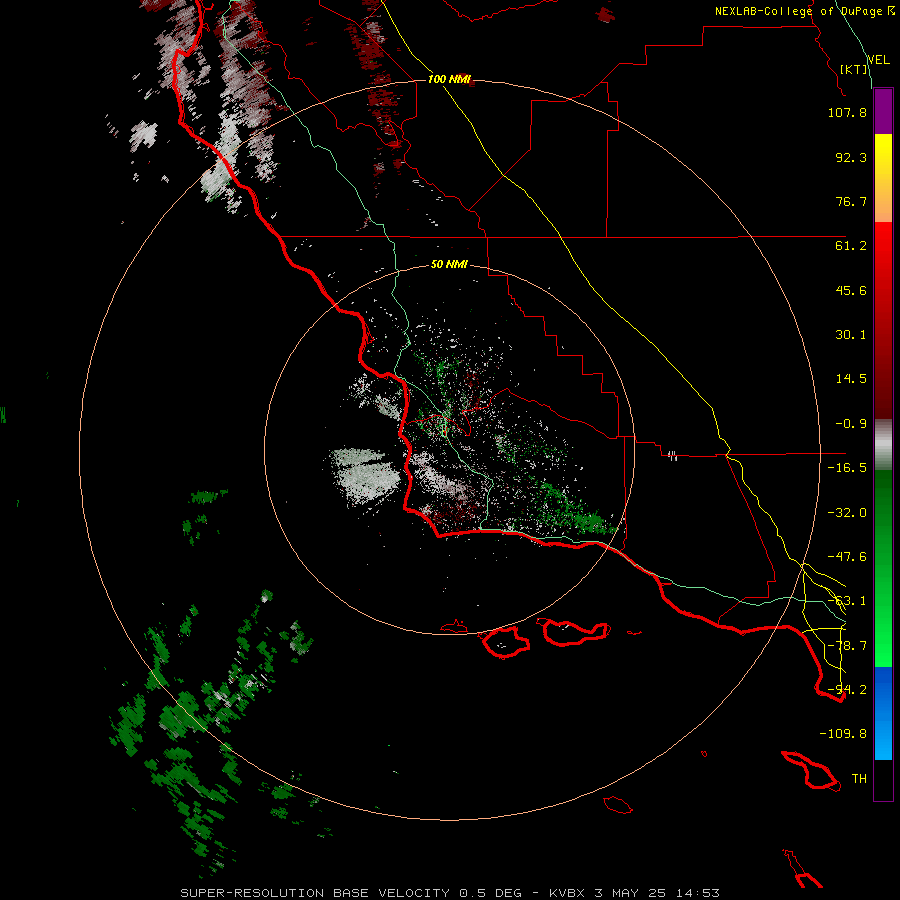Click the NEXLAB-College of DuPage title text

click(804, 11)
